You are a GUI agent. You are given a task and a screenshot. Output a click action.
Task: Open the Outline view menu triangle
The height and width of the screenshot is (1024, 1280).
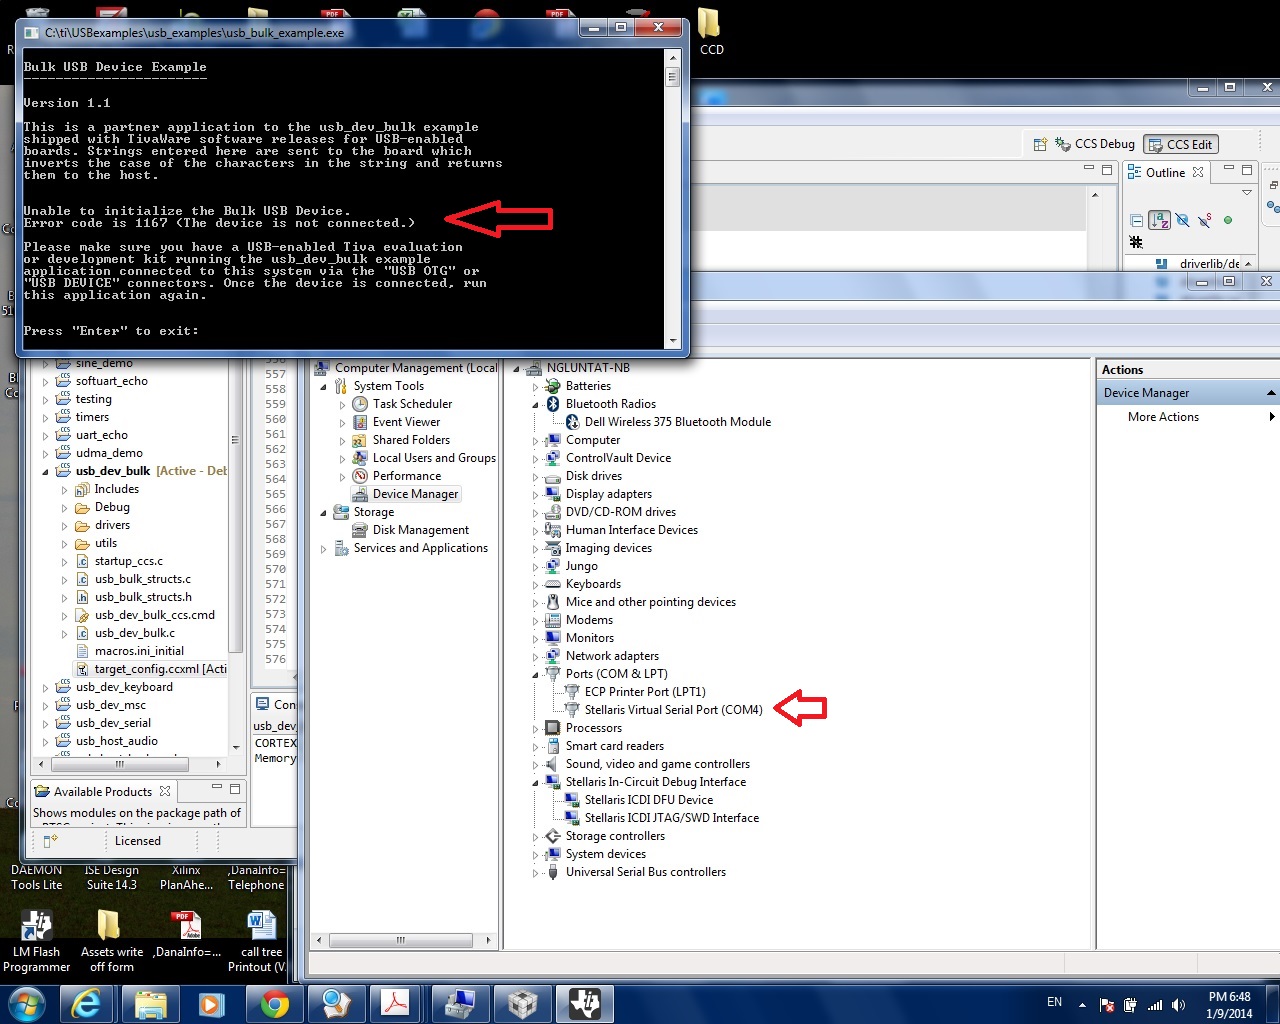(x=1247, y=192)
